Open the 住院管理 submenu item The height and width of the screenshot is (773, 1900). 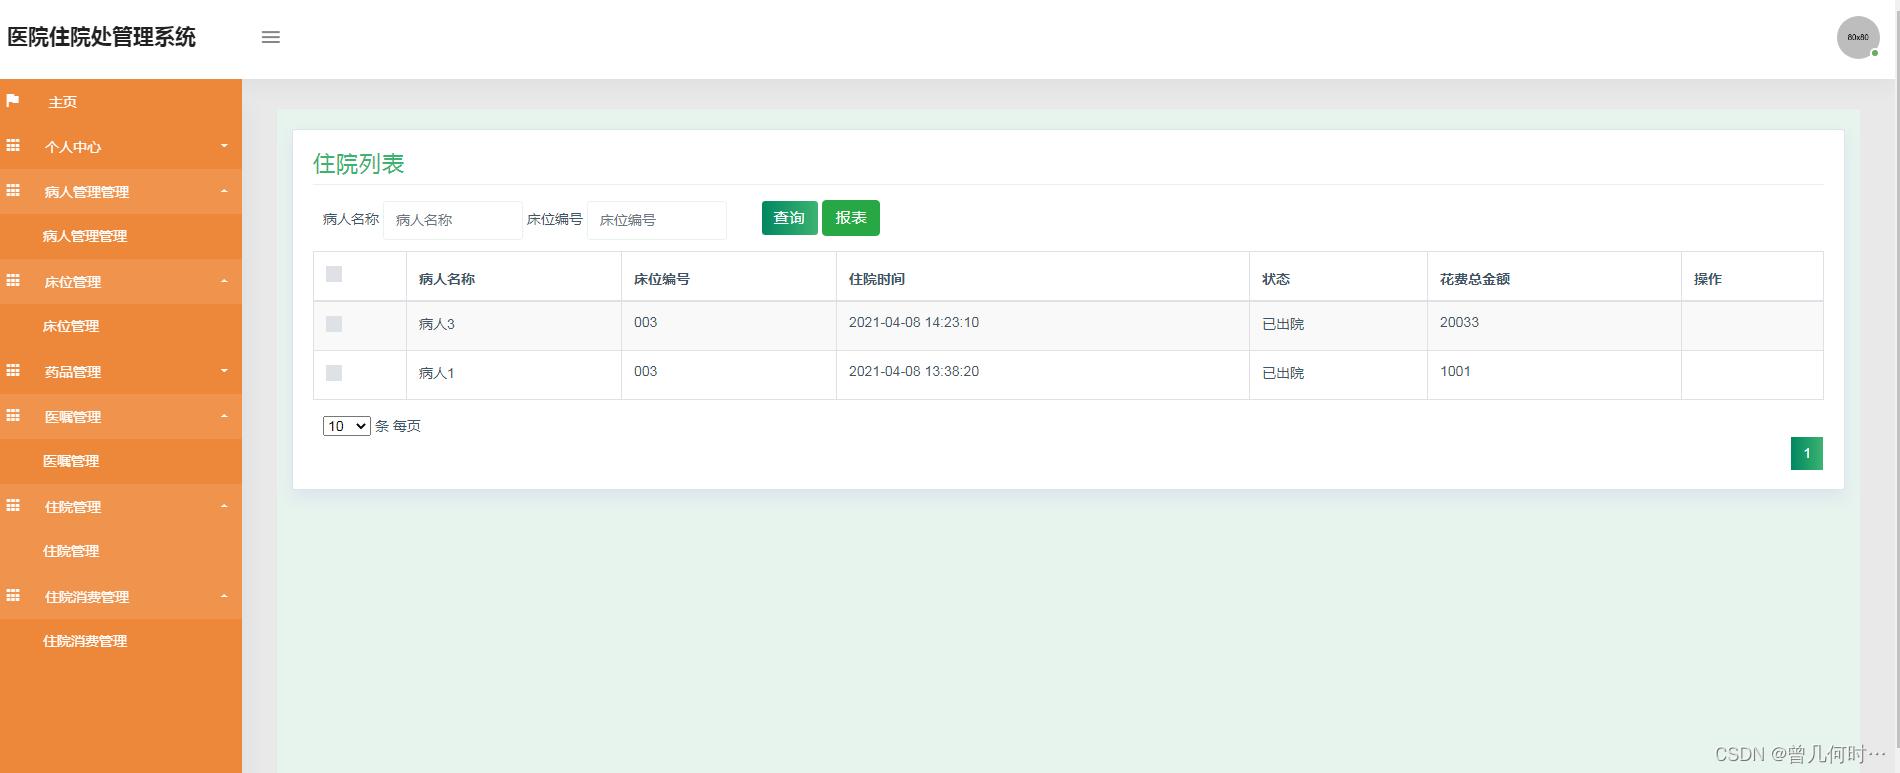tap(71, 551)
